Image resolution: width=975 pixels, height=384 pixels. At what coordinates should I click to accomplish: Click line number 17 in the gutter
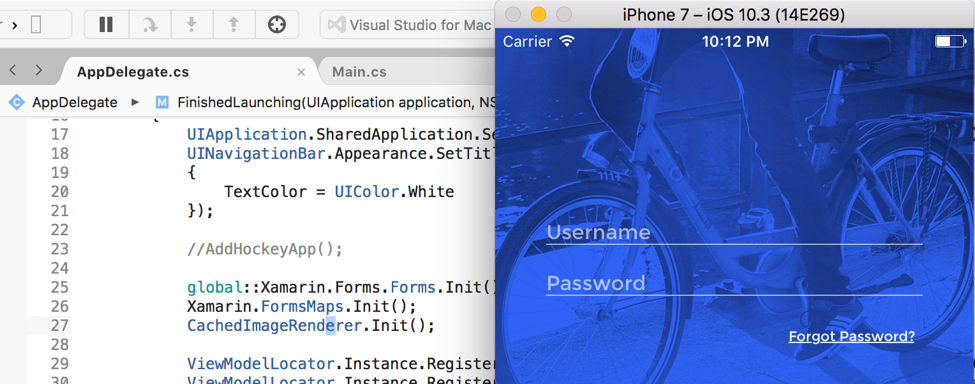tap(59, 134)
